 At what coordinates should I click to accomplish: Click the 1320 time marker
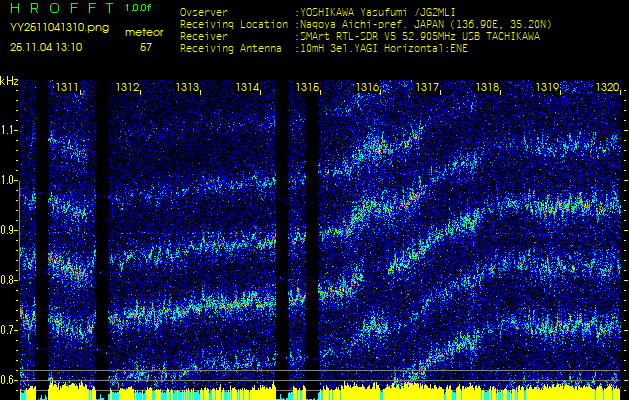point(607,87)
